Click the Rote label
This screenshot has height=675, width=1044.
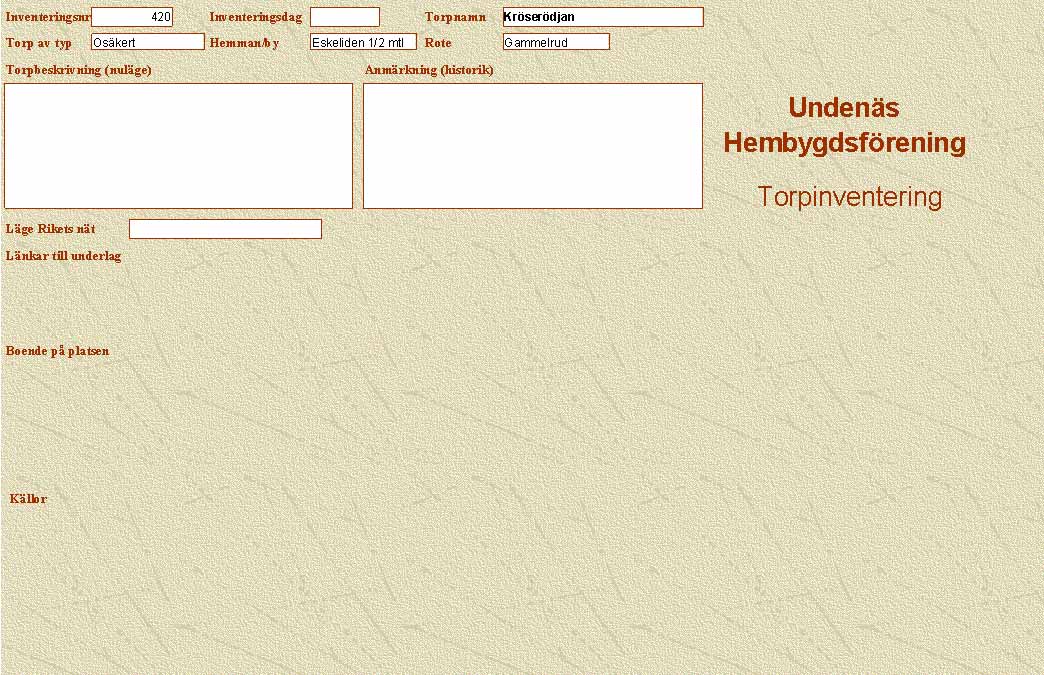pyautogui.click(x=438, y=43)
